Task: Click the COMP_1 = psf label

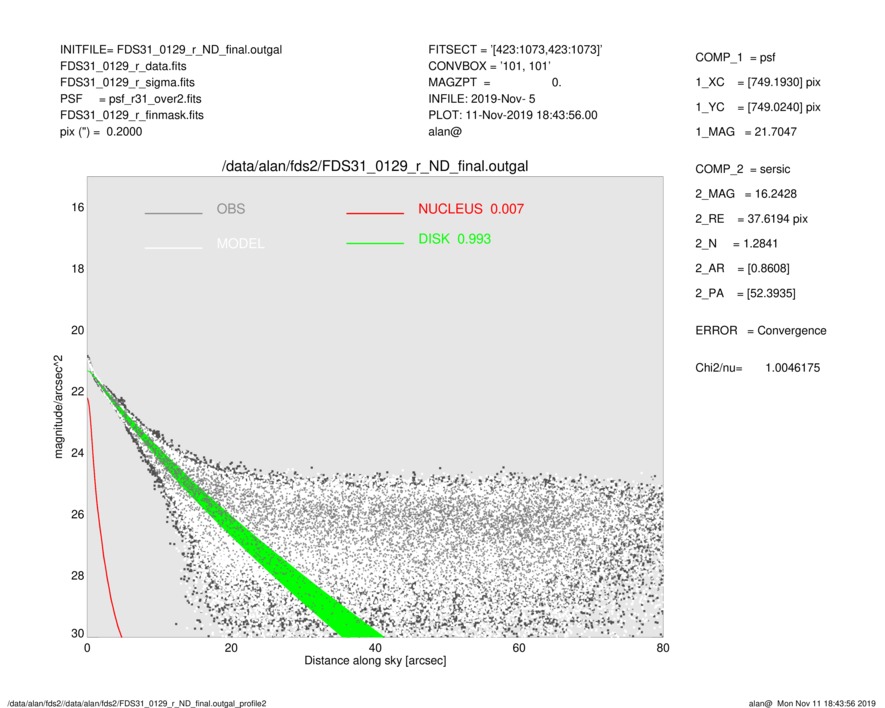Action: [735, 58]
